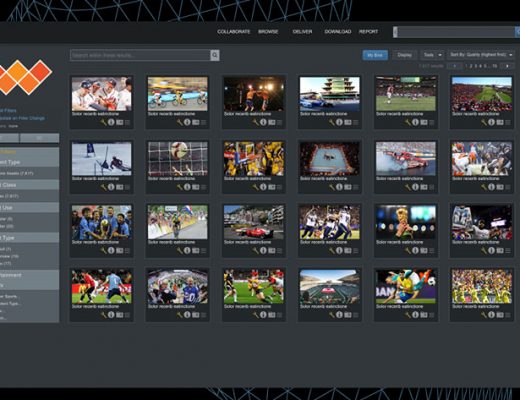Click wrench icon under pagoda racetrack card
Image resolution: width=520 pixels, height=400 pixels.
tap(332, 122)
